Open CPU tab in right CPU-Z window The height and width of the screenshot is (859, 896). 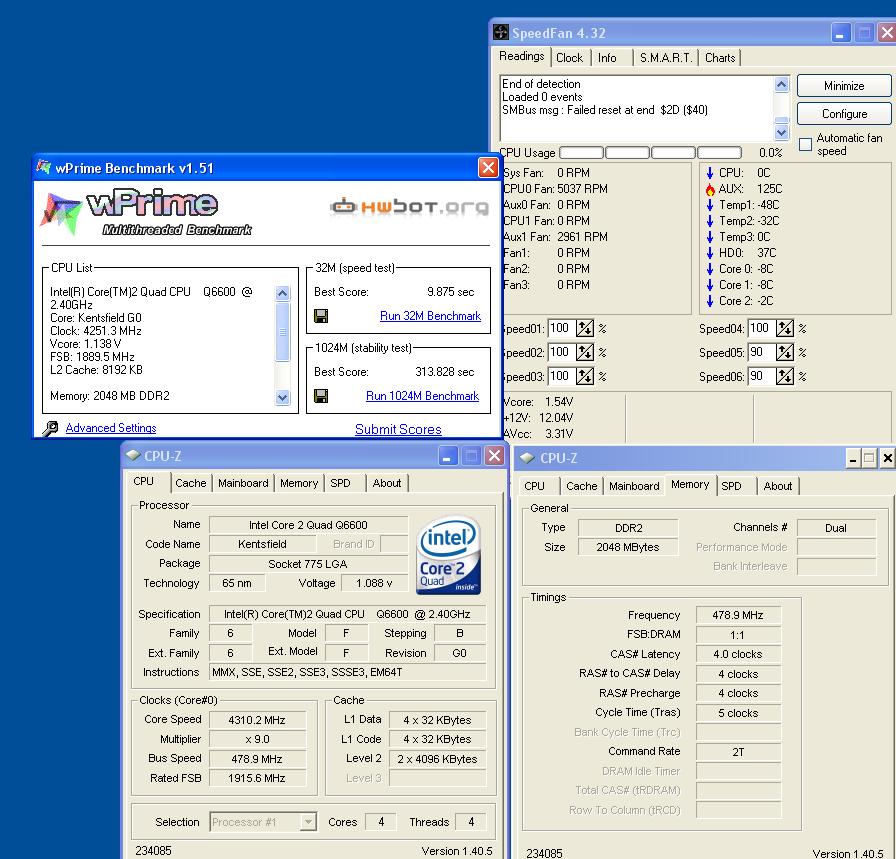534,486
